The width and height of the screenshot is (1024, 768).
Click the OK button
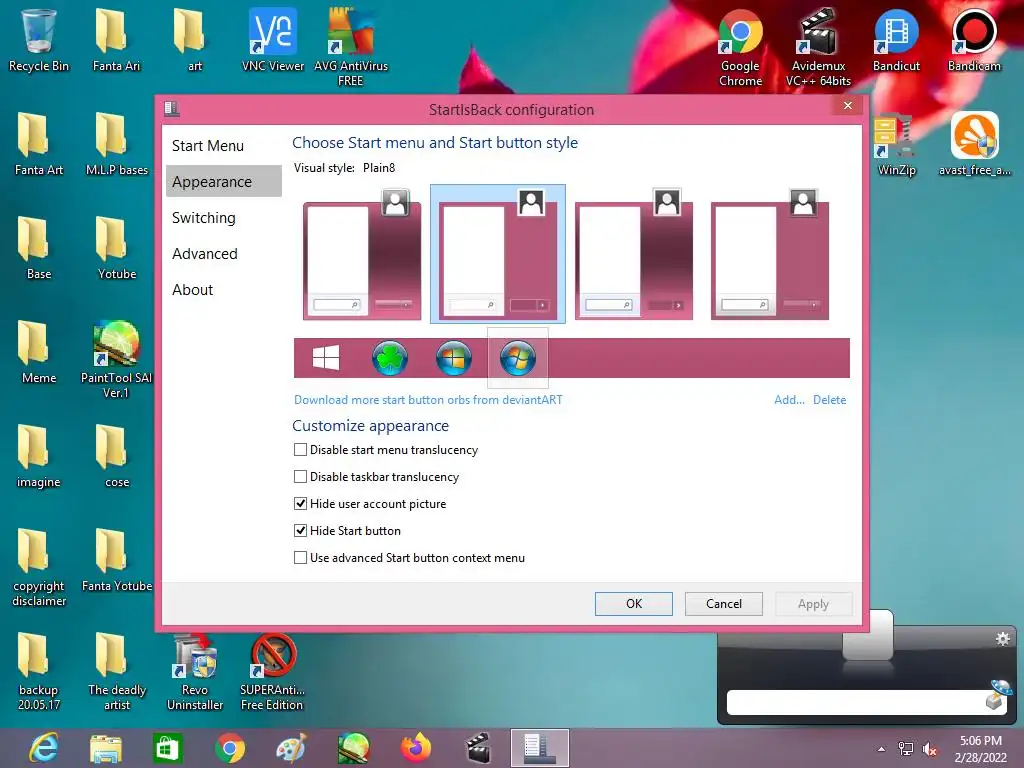[x=633, y=604]
